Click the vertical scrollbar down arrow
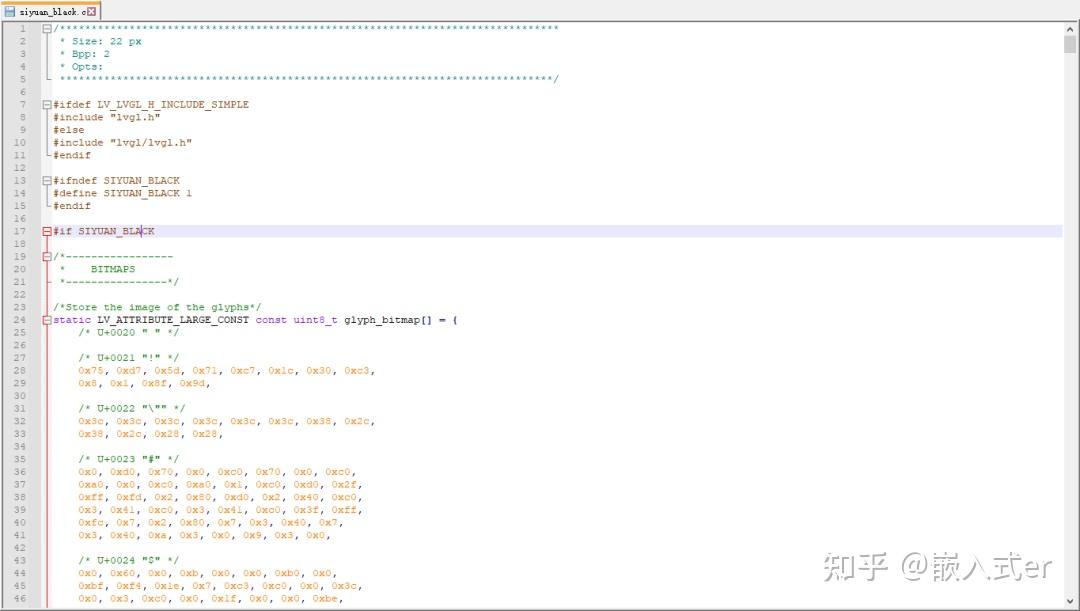 (x=1070, y=601)
